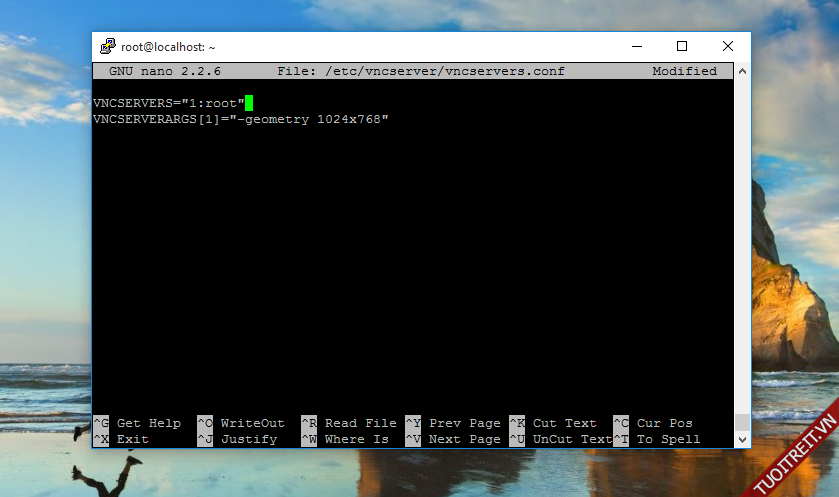The image size is (839, 497).
Task: Click the root@localhost window title text
Action: coord(168,46)
